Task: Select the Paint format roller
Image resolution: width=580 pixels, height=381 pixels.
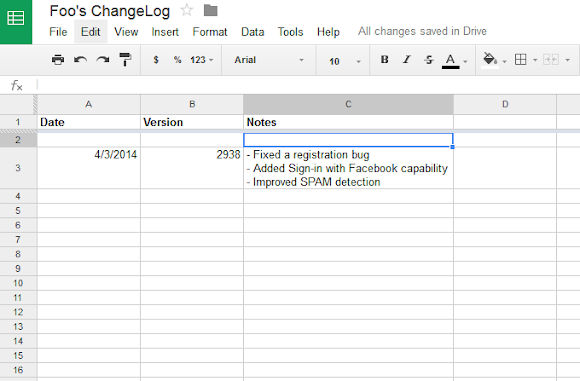Action: (x=125, y=60)
